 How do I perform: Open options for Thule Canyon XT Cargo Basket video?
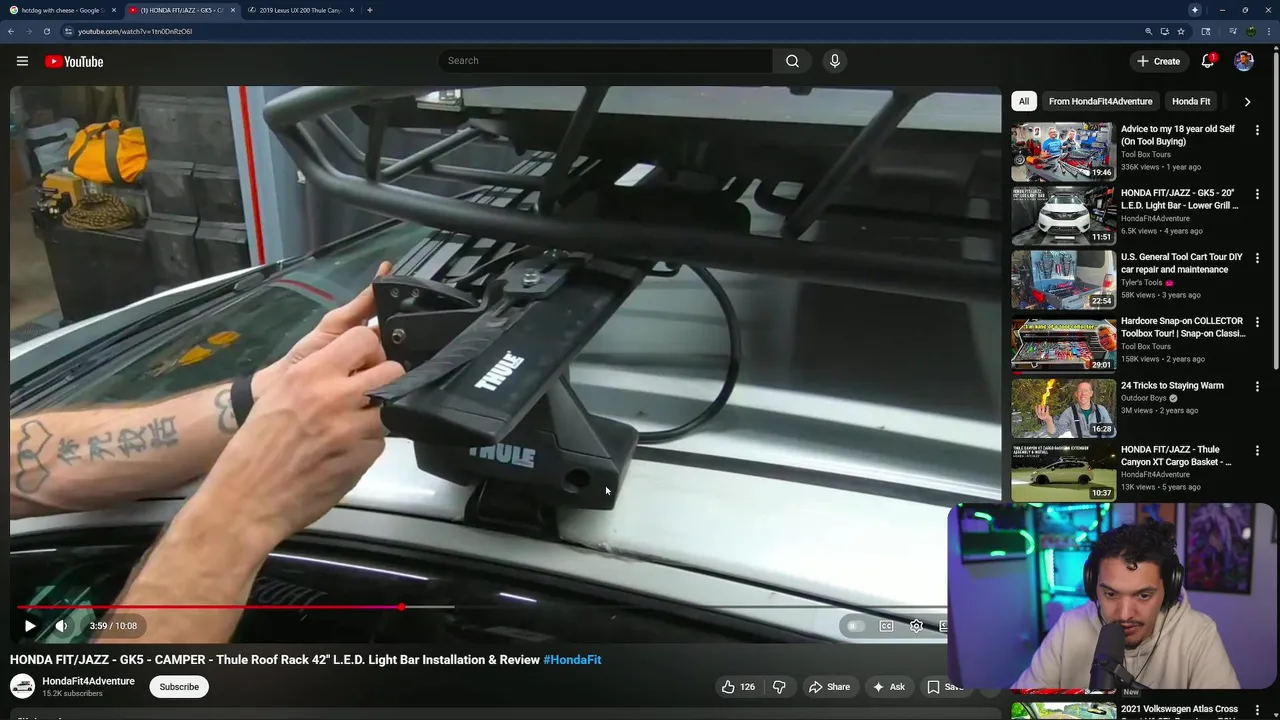point(1257,451)
